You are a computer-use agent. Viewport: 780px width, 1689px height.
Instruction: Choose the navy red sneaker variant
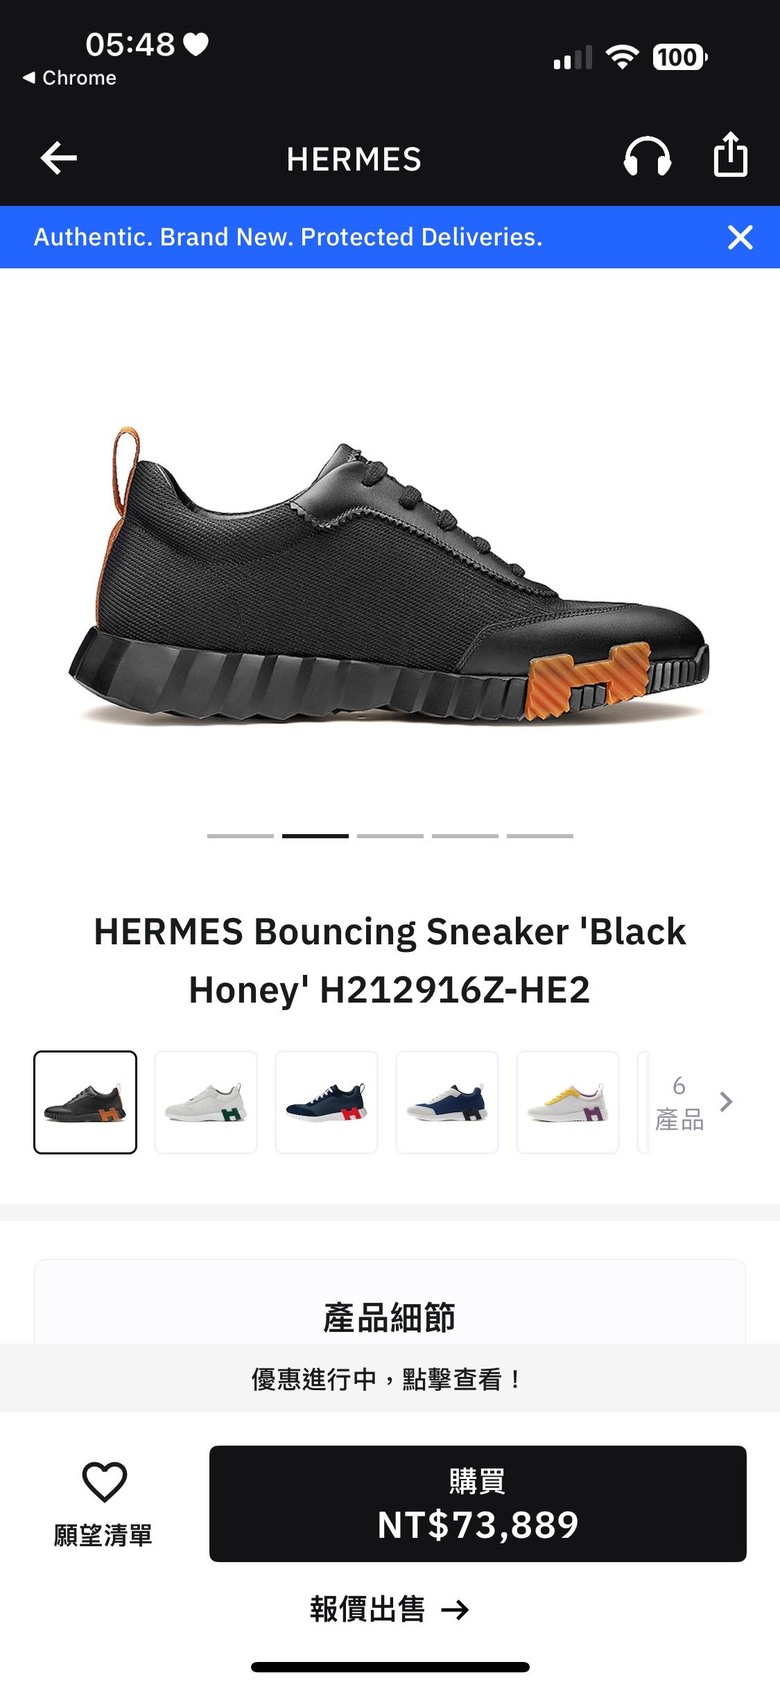326,1102
